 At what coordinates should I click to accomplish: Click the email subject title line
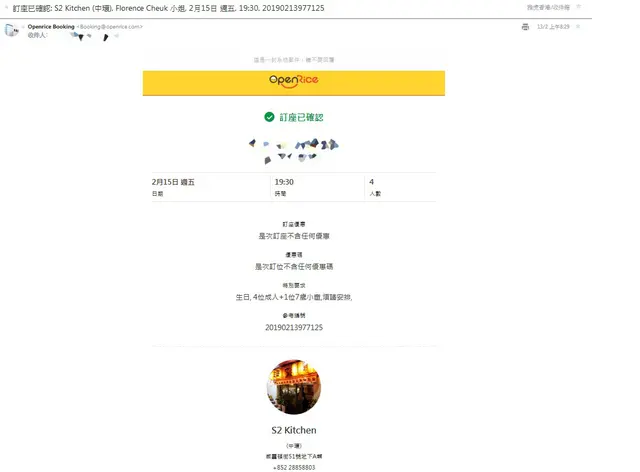click(x=169, y=8)
